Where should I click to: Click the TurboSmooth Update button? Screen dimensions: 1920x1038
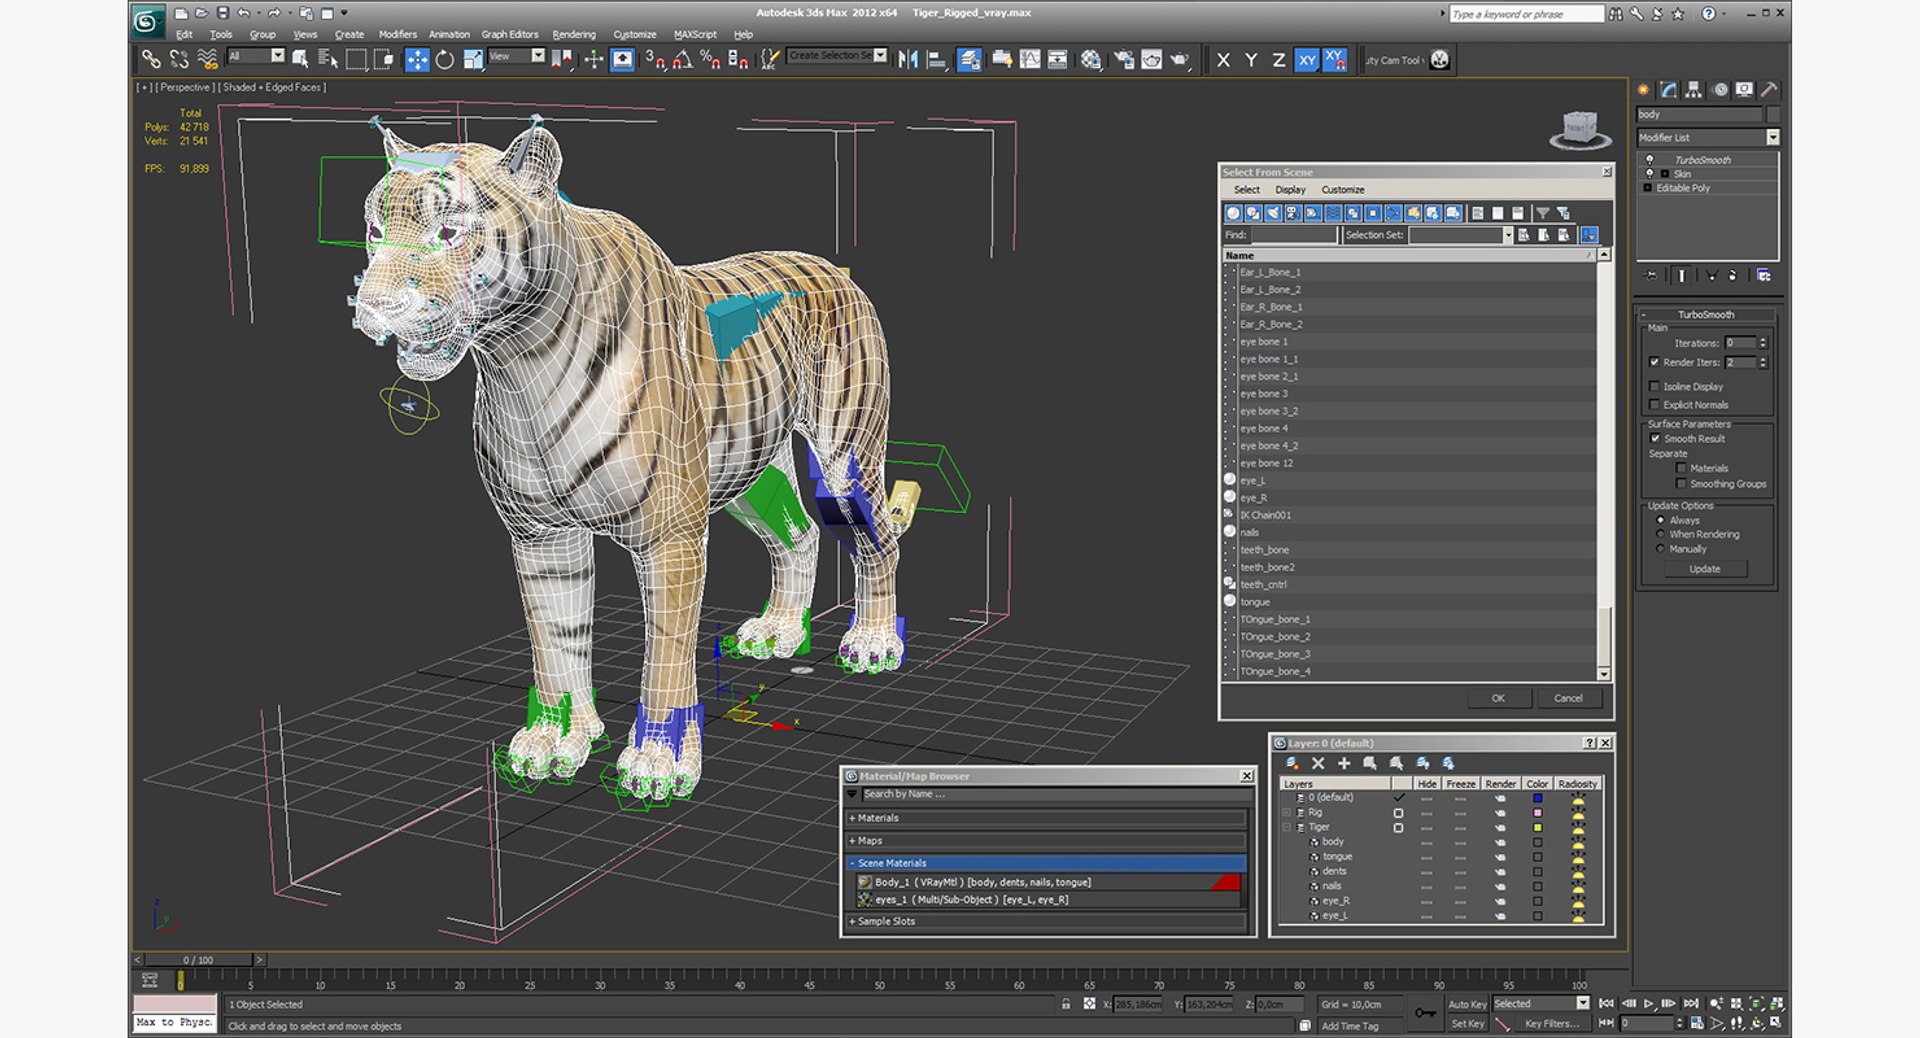(1705, 569)
